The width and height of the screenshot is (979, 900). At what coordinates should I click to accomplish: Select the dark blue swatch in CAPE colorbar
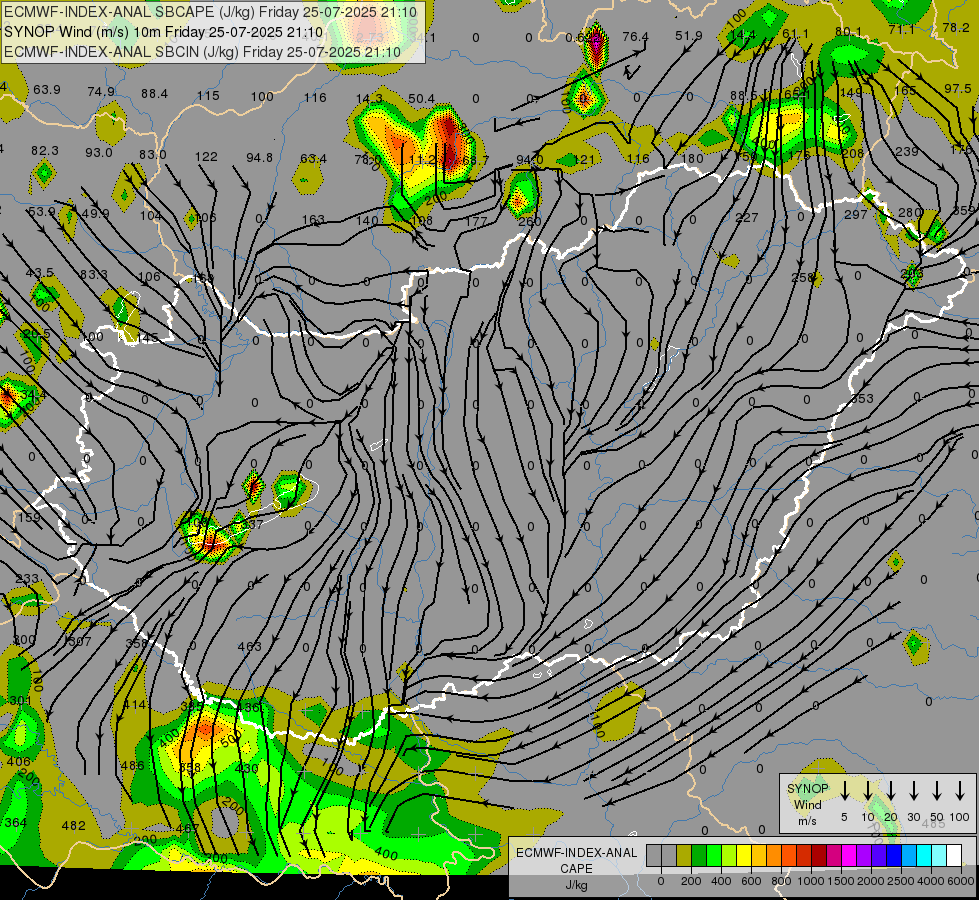[893, 856]
